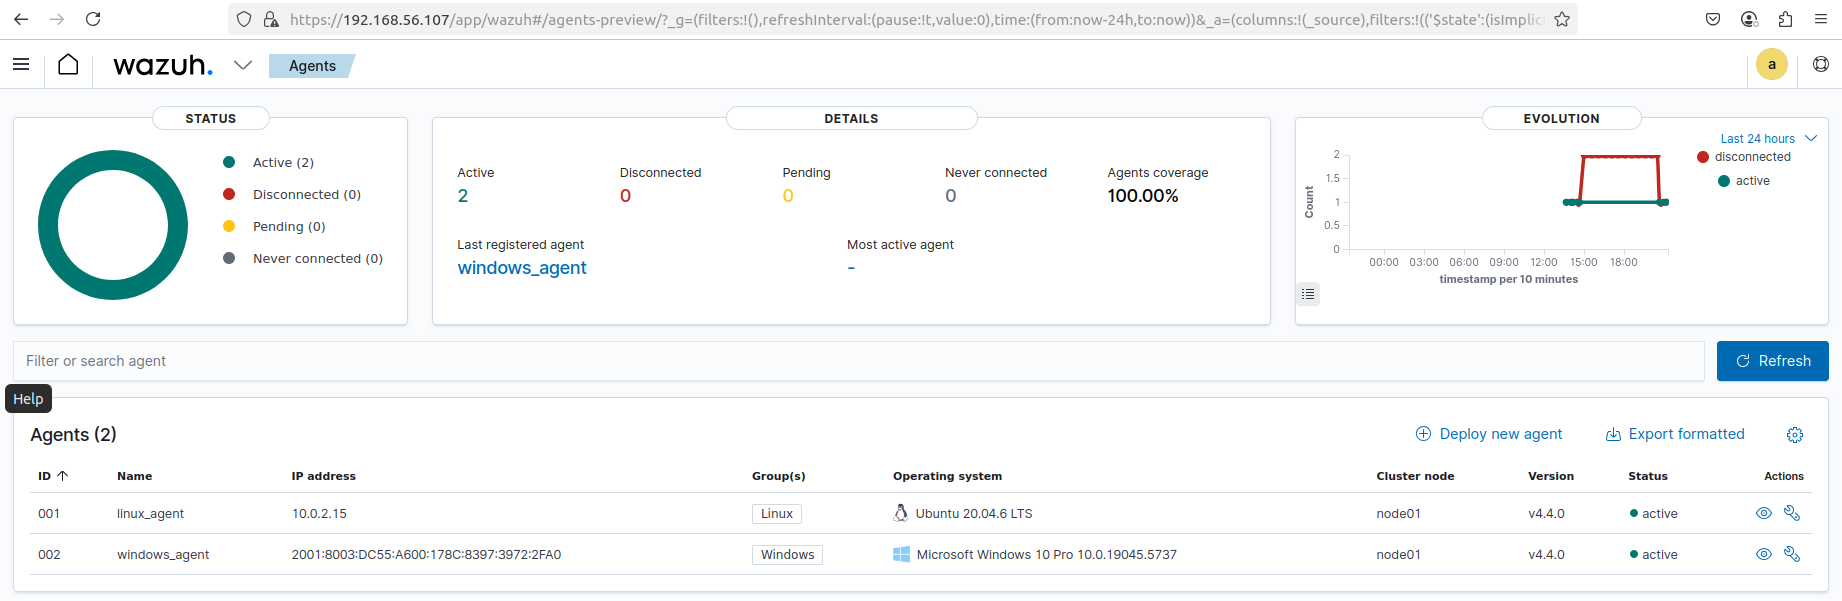Open windows_agent configuration wrench icon
This screenshot has height=601, width=1842.
coord(1792,554)
